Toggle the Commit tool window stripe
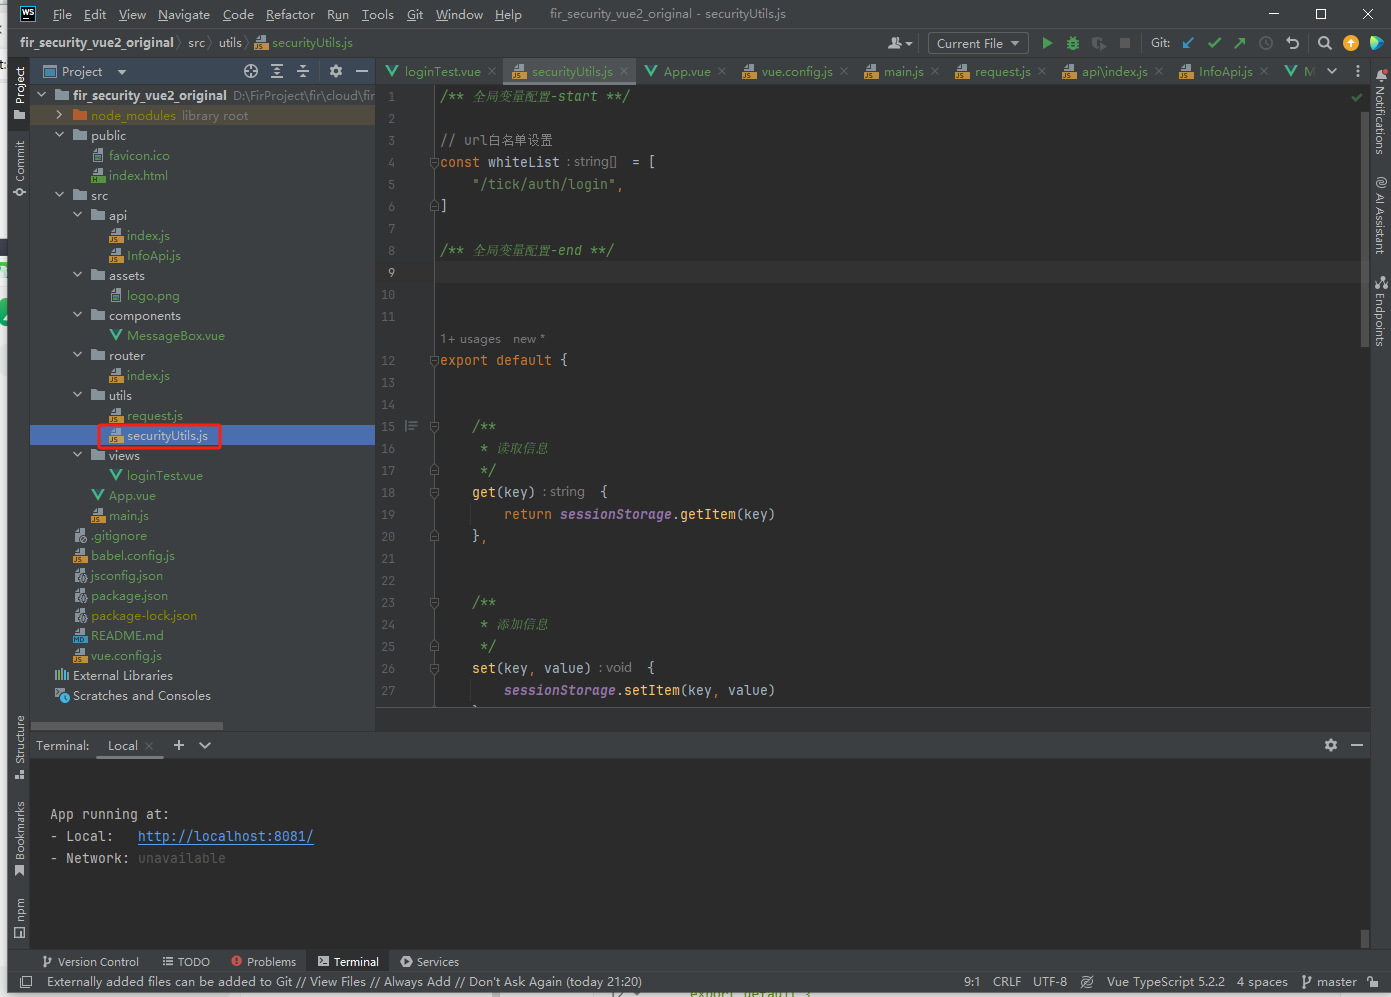The width and height of the screenshot is (1391, 997). point(19,168)
